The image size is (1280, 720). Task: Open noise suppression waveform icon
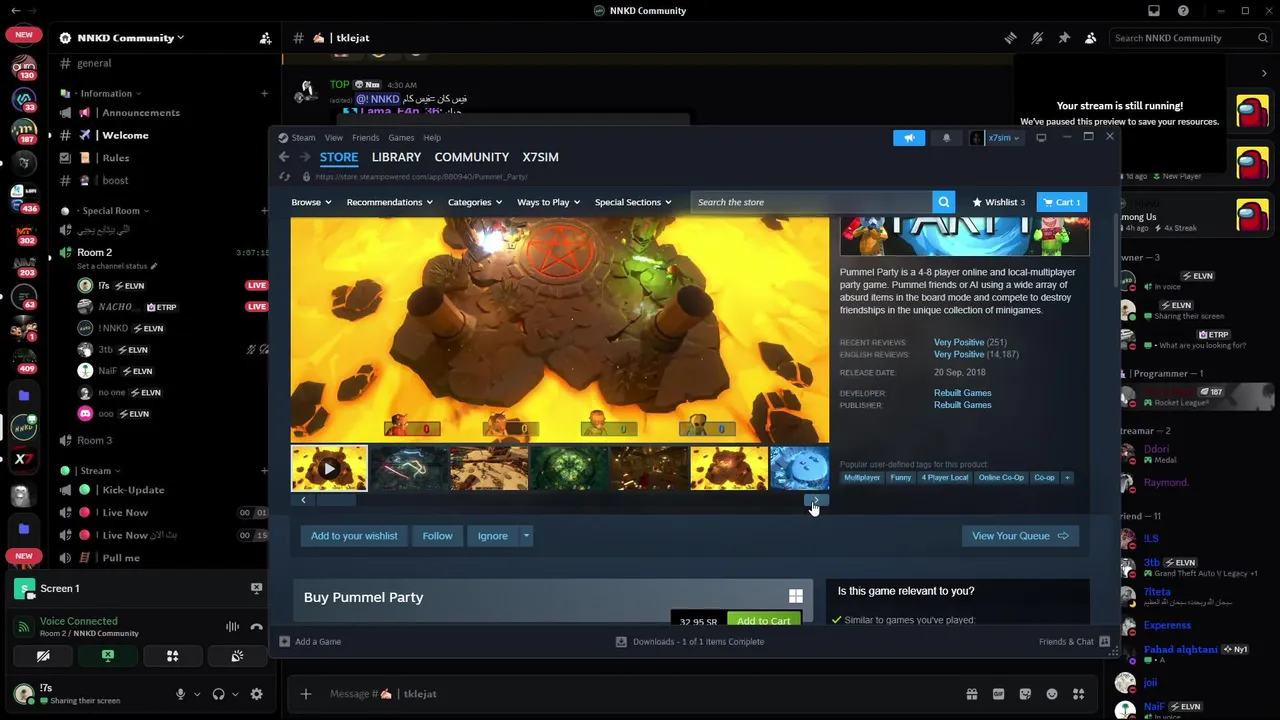click(232, 627)
